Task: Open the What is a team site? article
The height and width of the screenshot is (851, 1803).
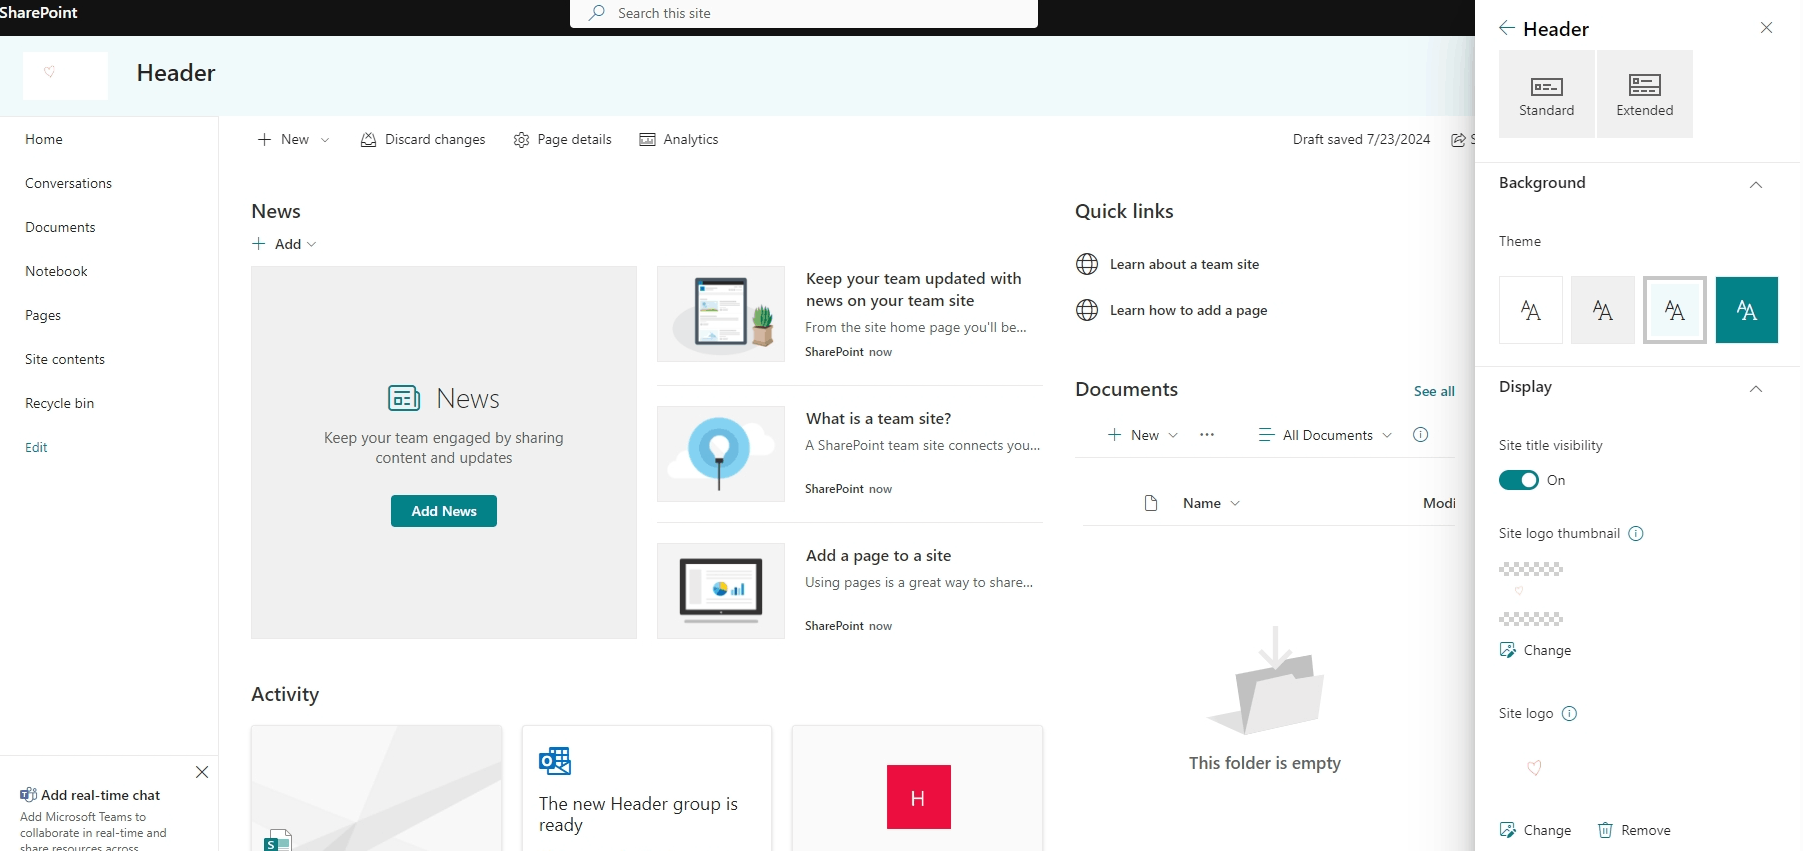Action: pyautogui.click(x=879, y=418)
